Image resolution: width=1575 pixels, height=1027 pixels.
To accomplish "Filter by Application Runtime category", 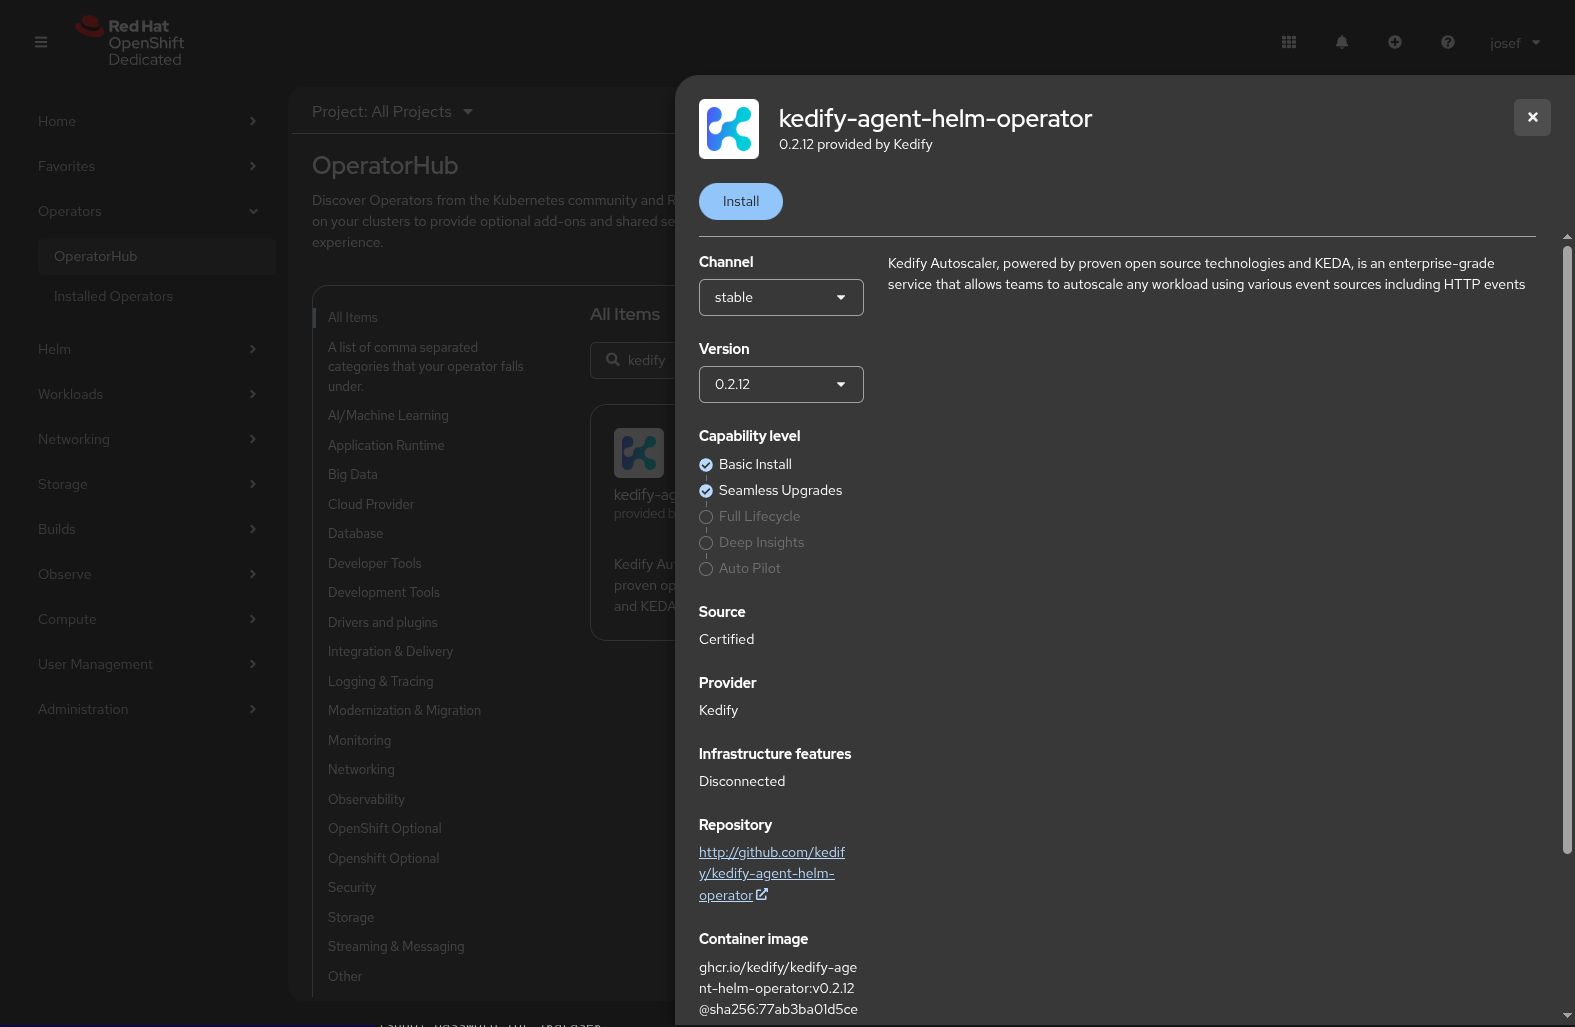I will [x=386, y=445].
